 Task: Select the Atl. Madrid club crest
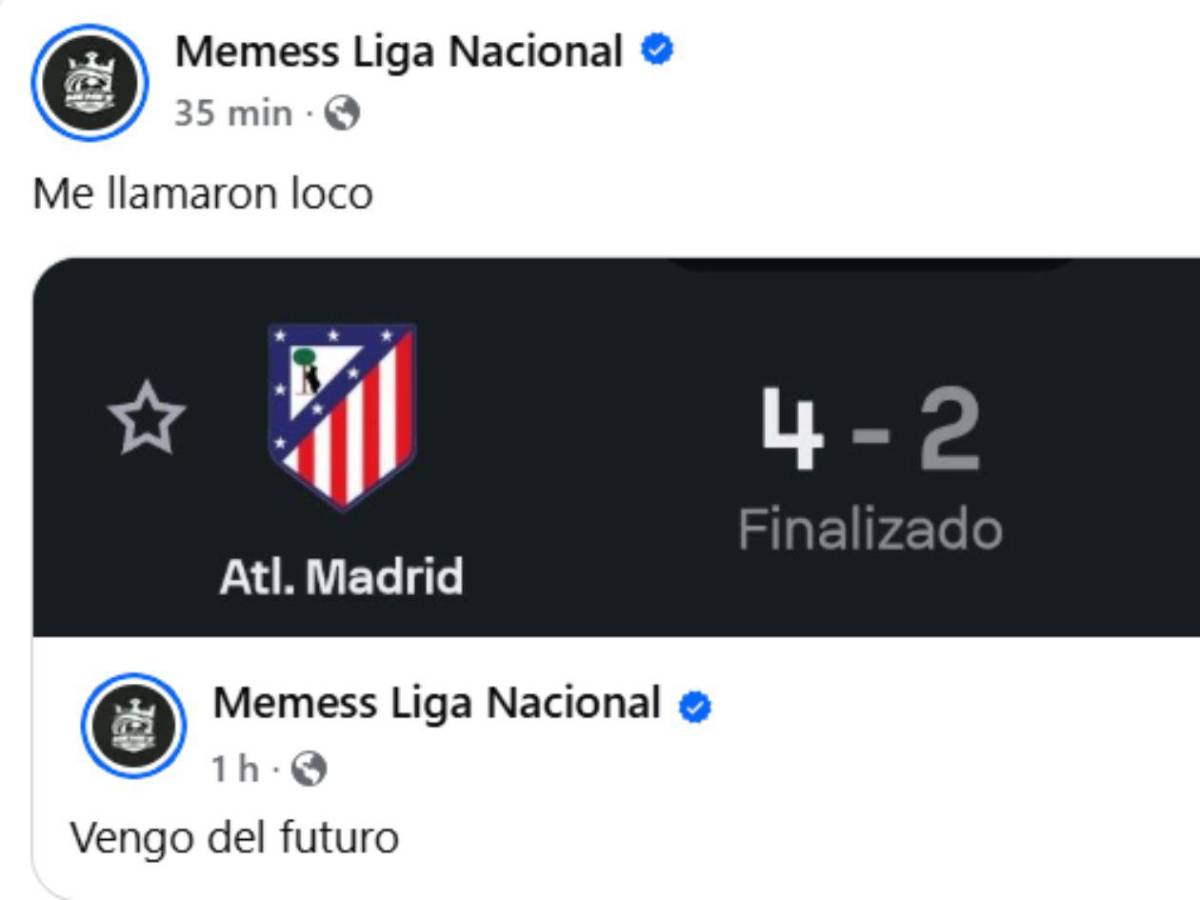341,415
